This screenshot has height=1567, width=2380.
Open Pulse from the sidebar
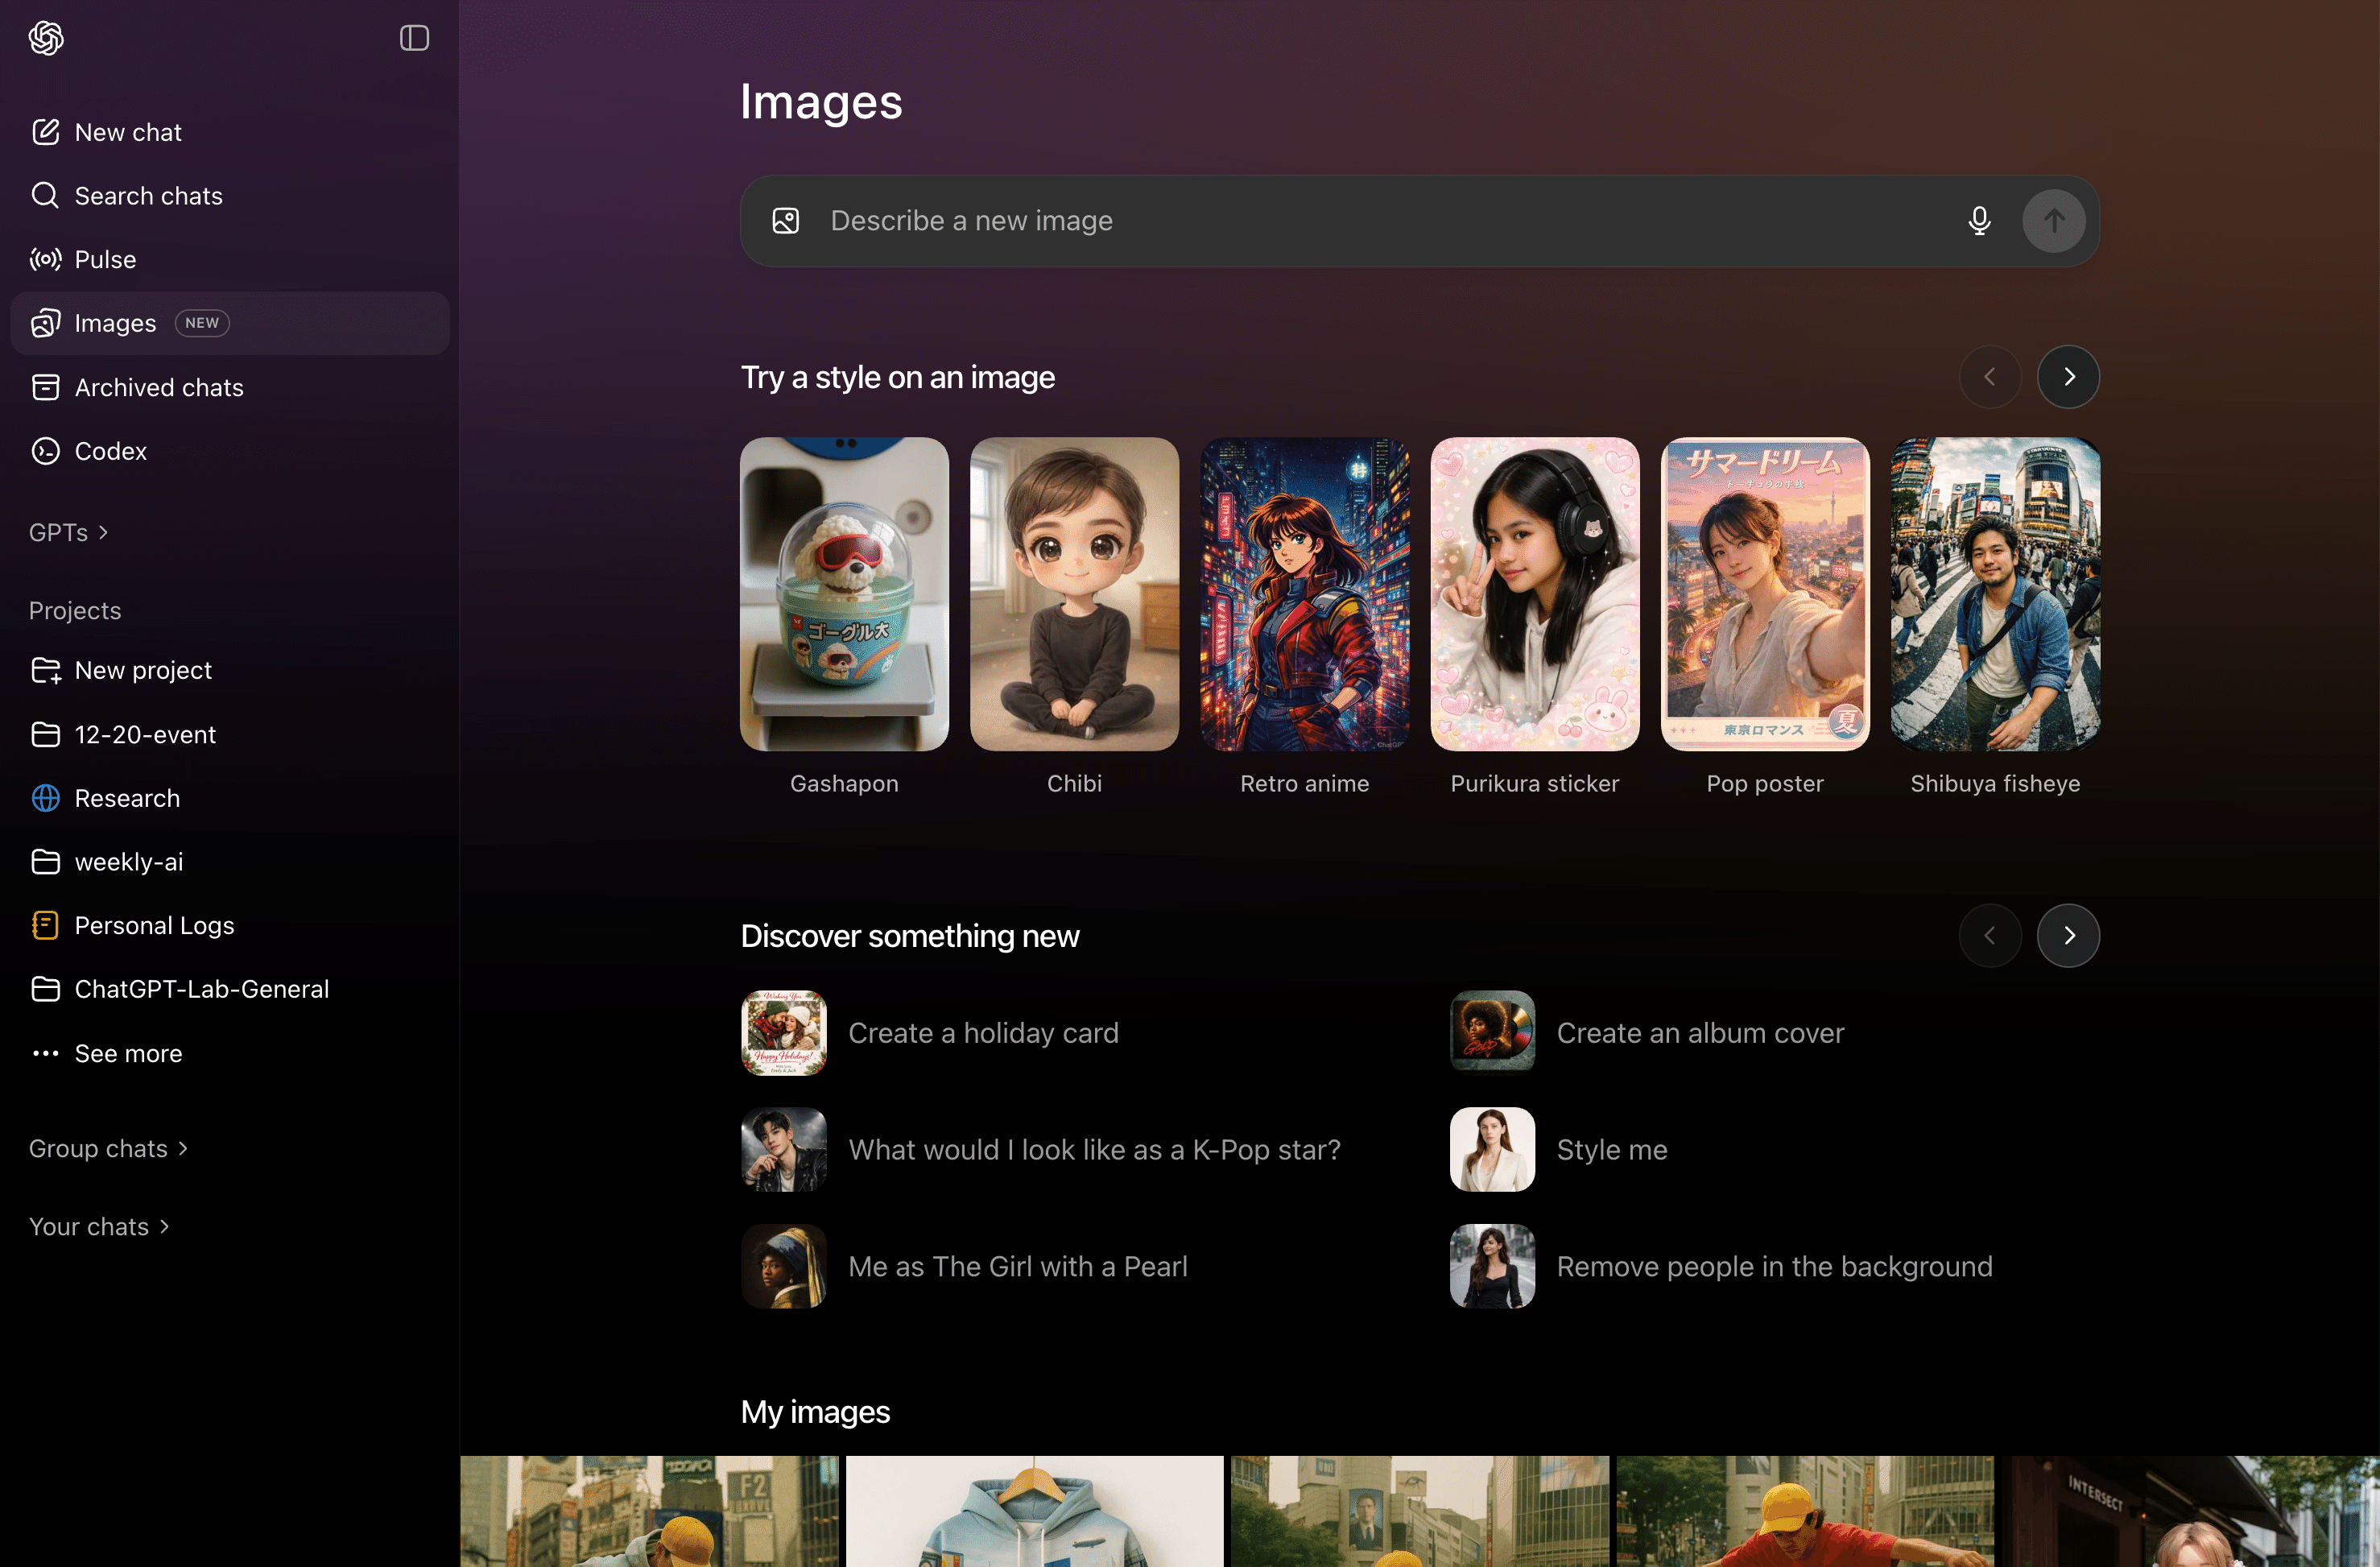[x=105, y=260]
